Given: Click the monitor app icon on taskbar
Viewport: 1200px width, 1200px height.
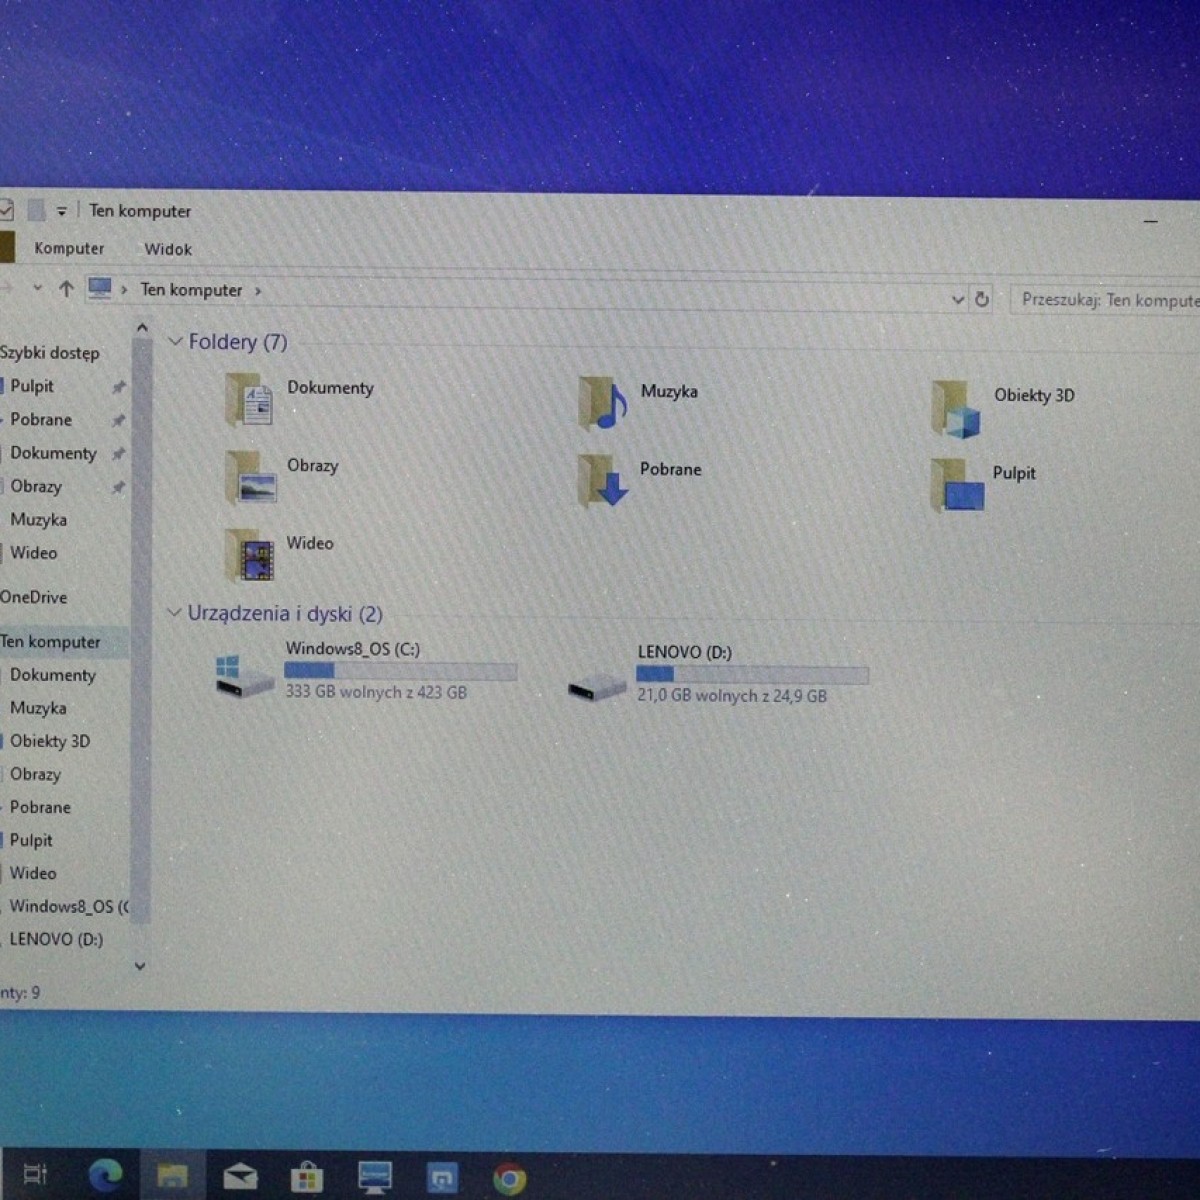Looking at the screenshot, I should click(375, 1178).
